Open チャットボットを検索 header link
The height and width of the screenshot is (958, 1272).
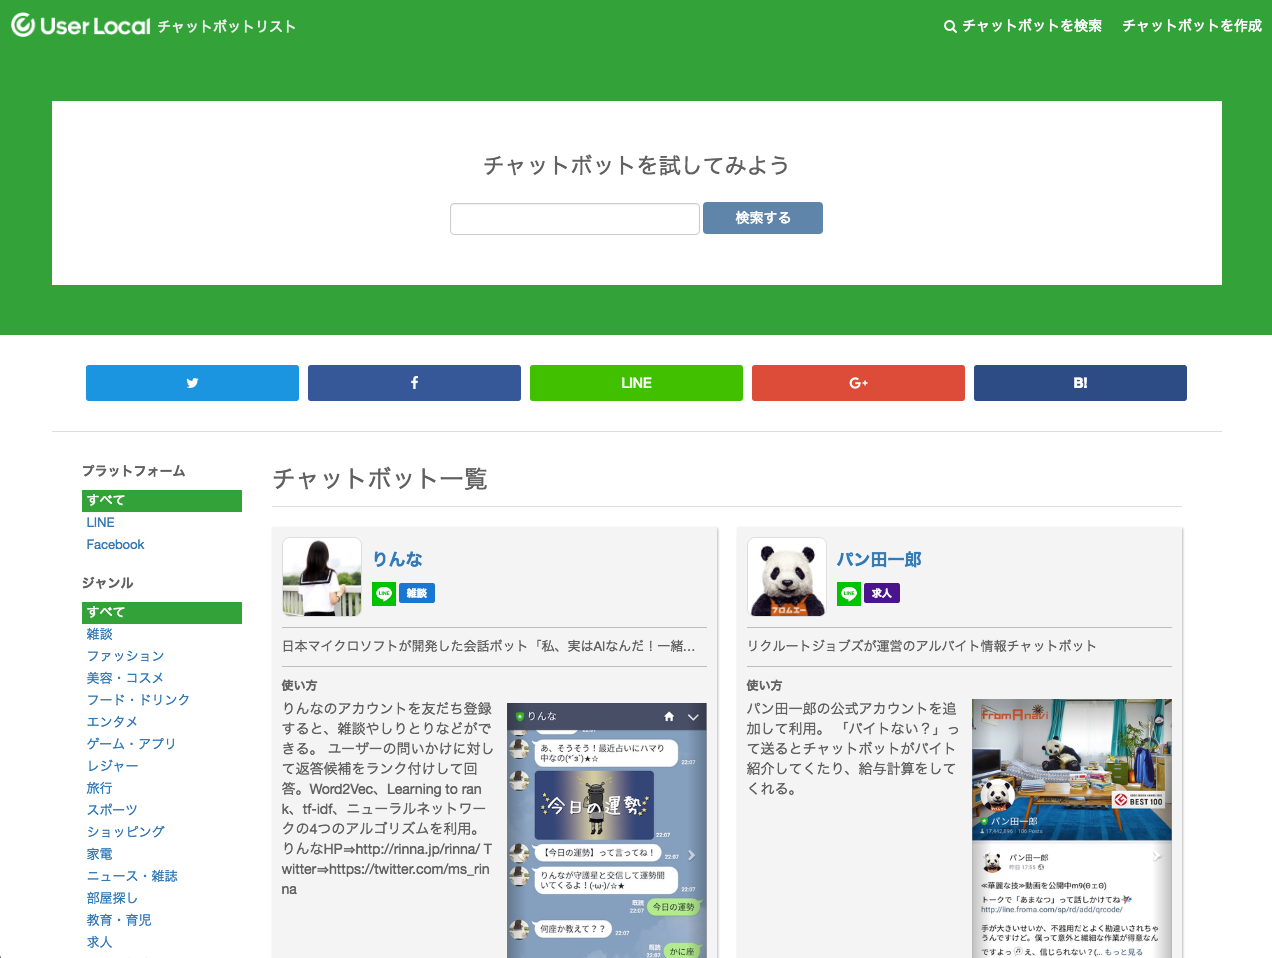click(1023, 26)
